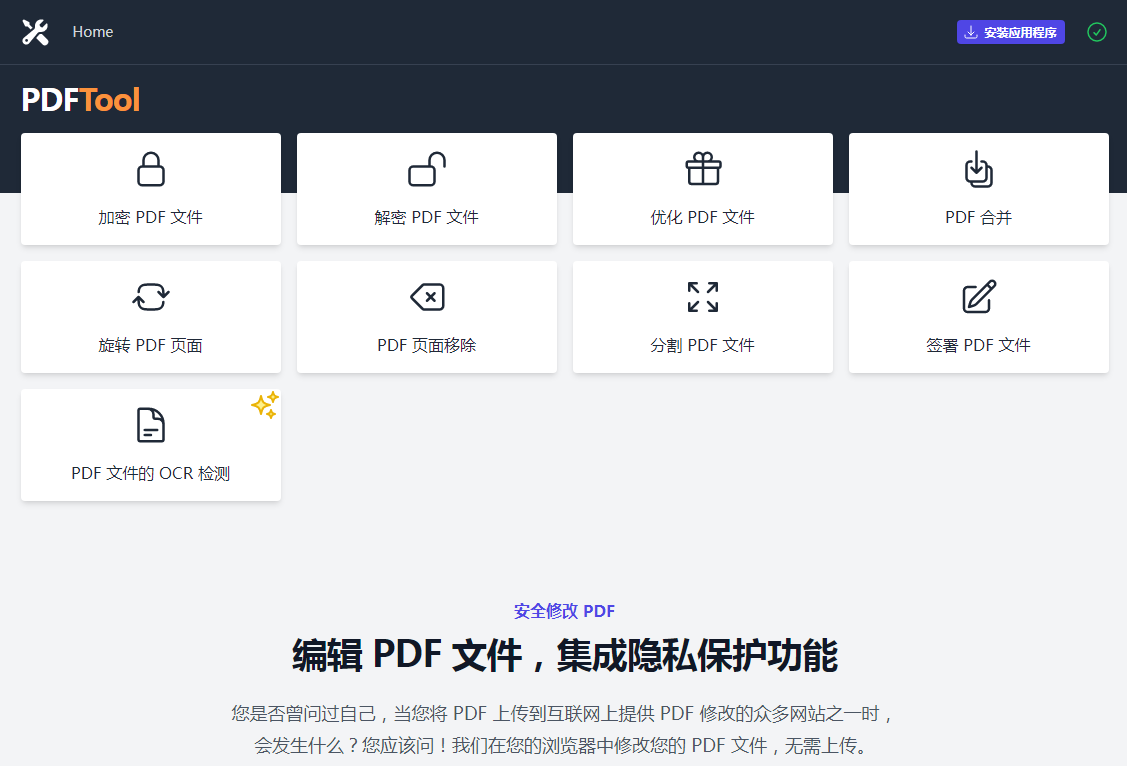Click the tag-with-x icon for PDF 页面移除

pyautogui.click(x=426, y=297)
